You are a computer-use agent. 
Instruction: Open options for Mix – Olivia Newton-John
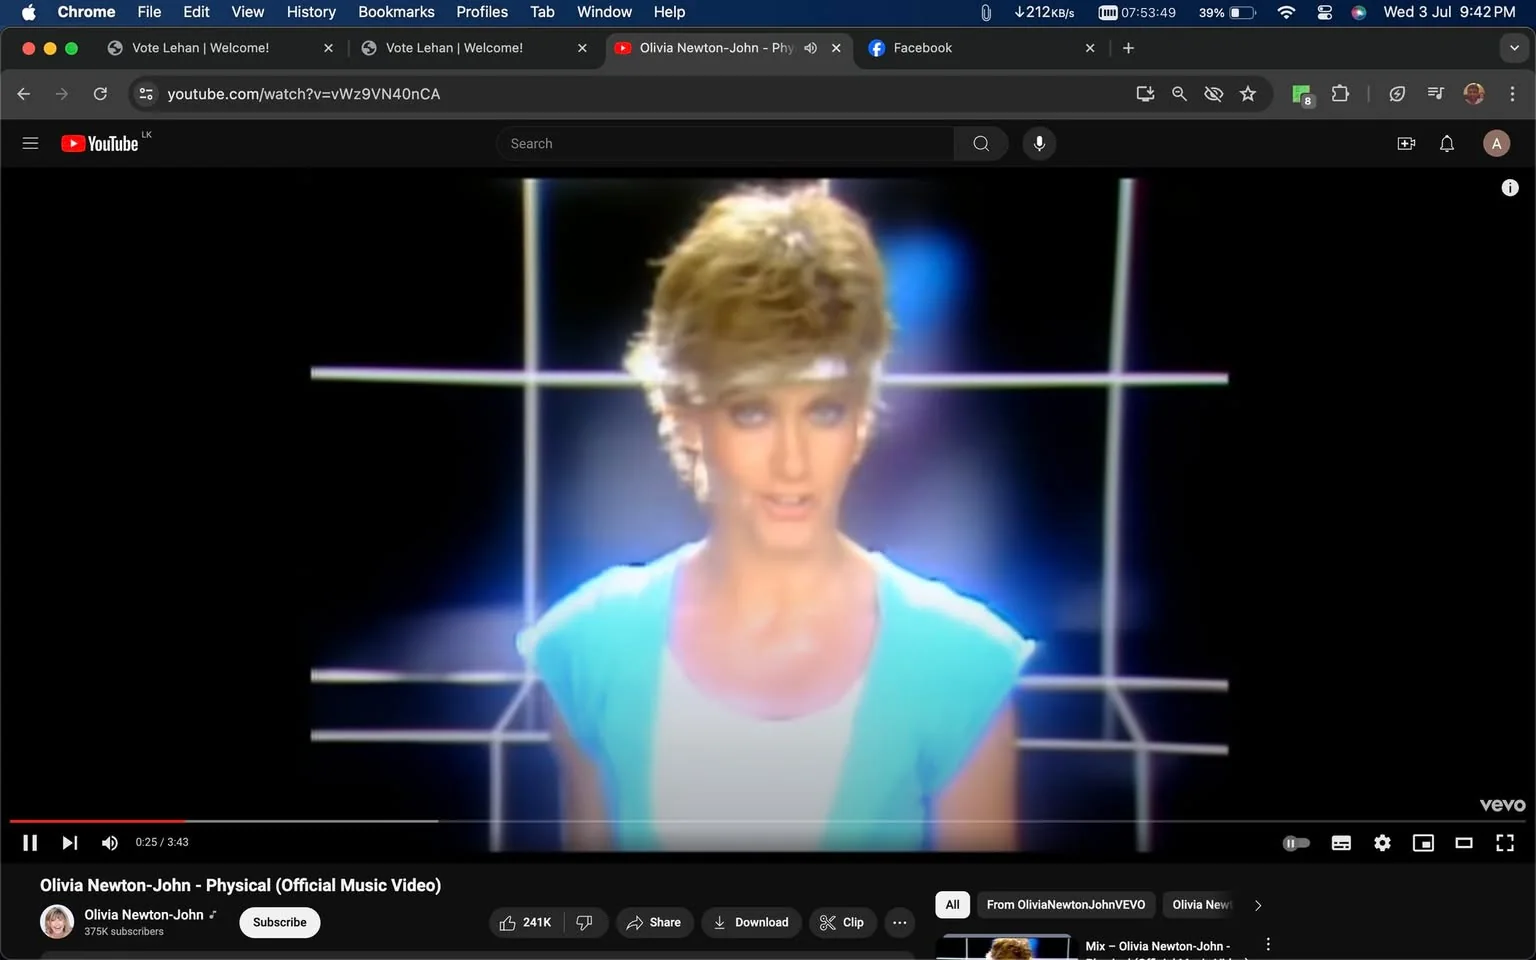click(x=1268, y=944)
